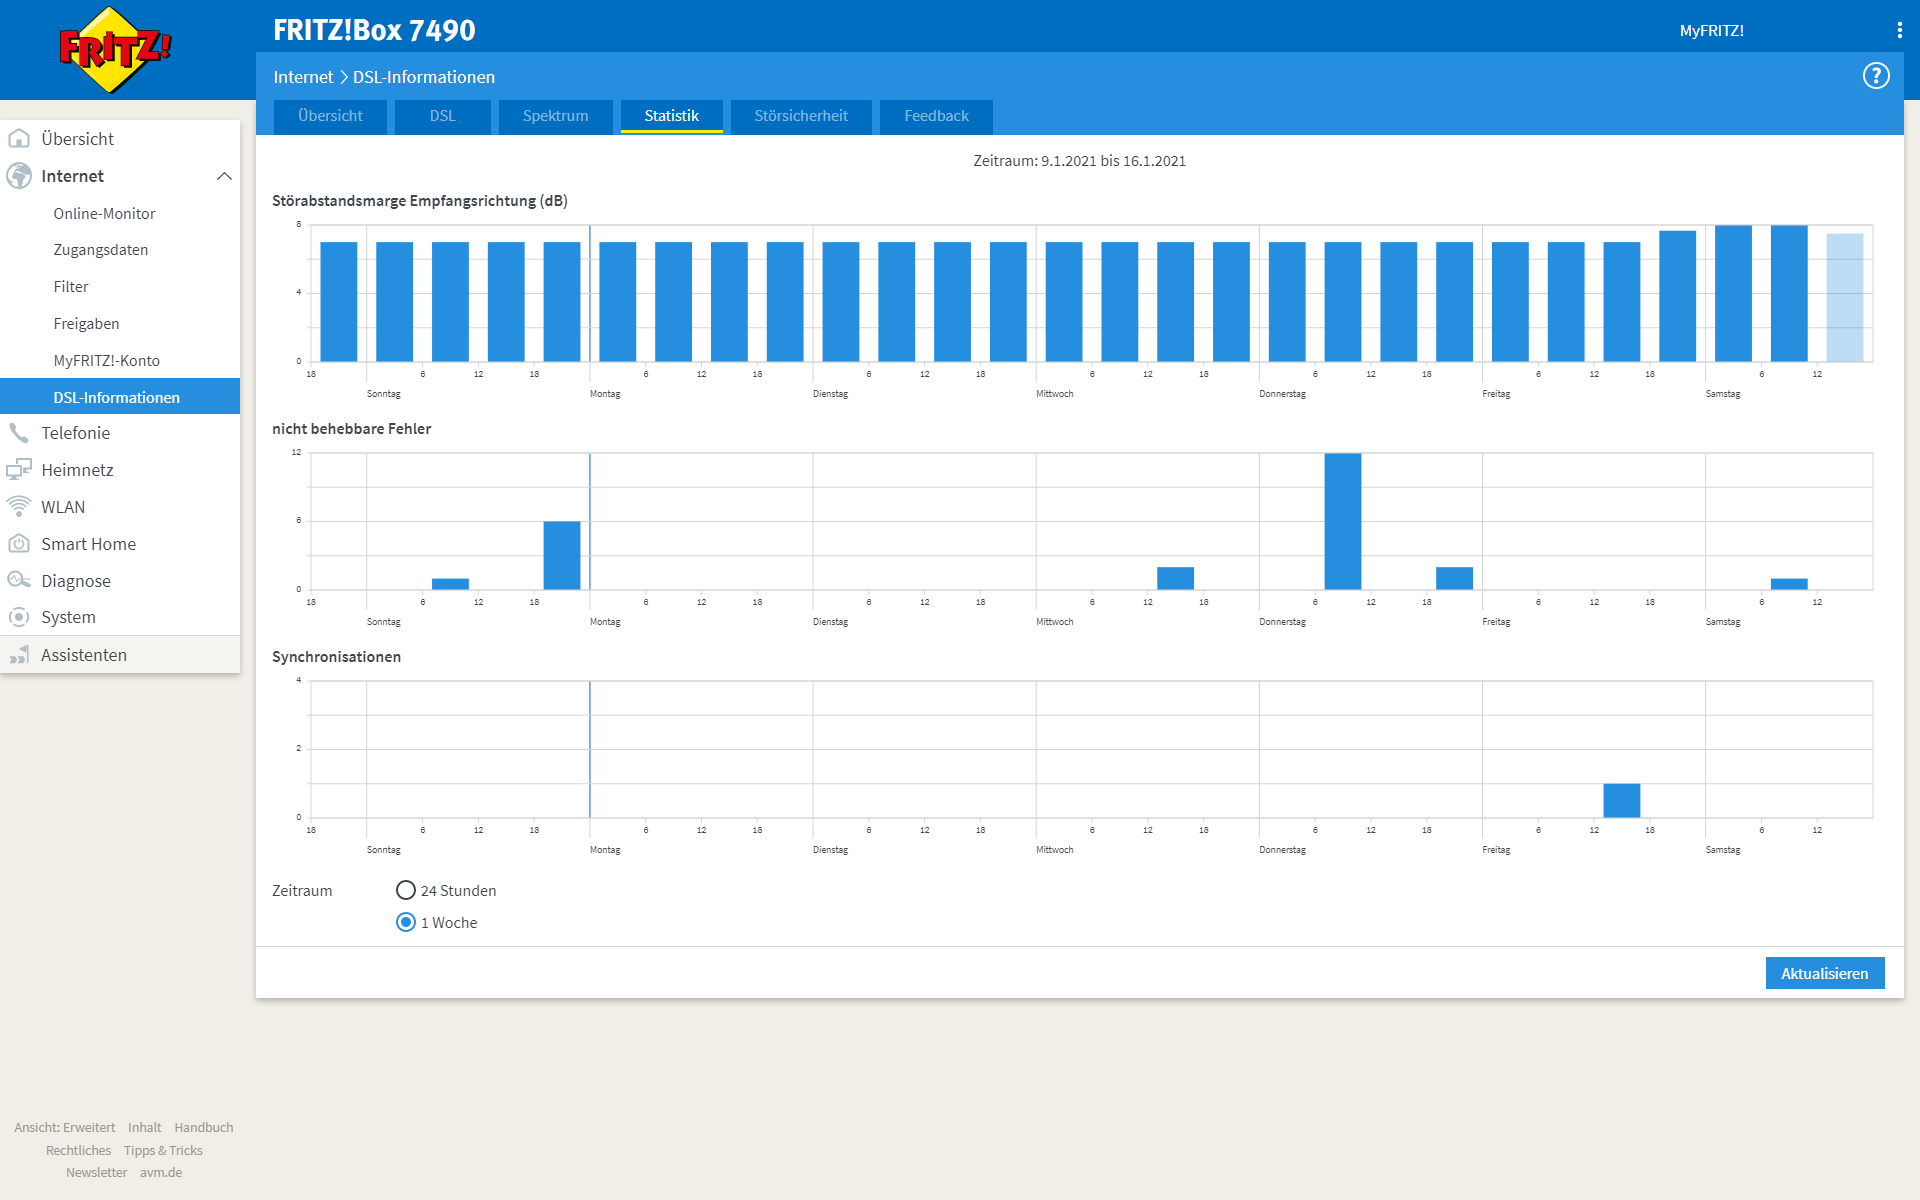Open the help question mark icon

1875,76
